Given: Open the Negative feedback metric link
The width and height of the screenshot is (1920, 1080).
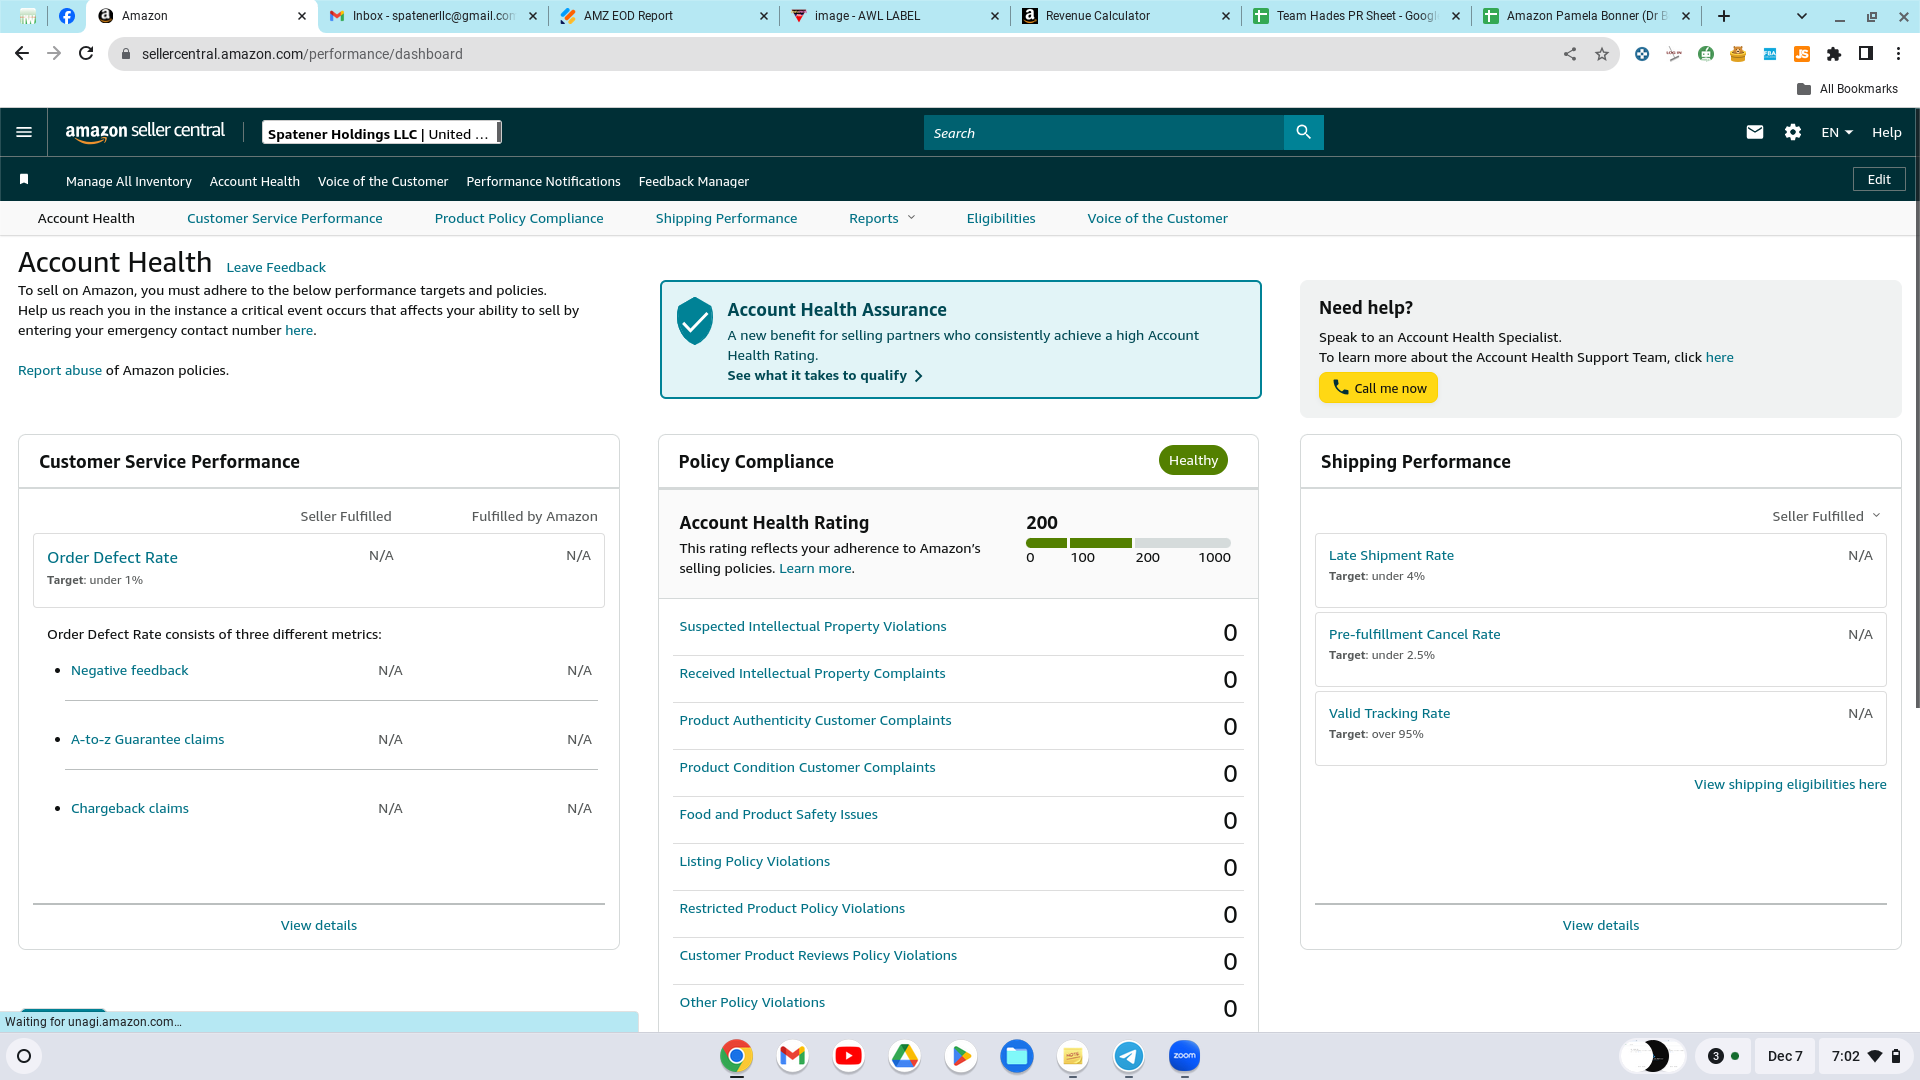Looking at the screenshot, I should [130, 670].
